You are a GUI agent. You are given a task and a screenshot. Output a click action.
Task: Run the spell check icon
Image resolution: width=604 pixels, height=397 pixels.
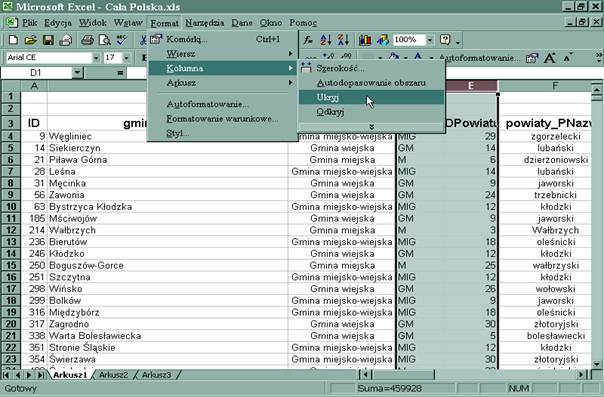122,40
